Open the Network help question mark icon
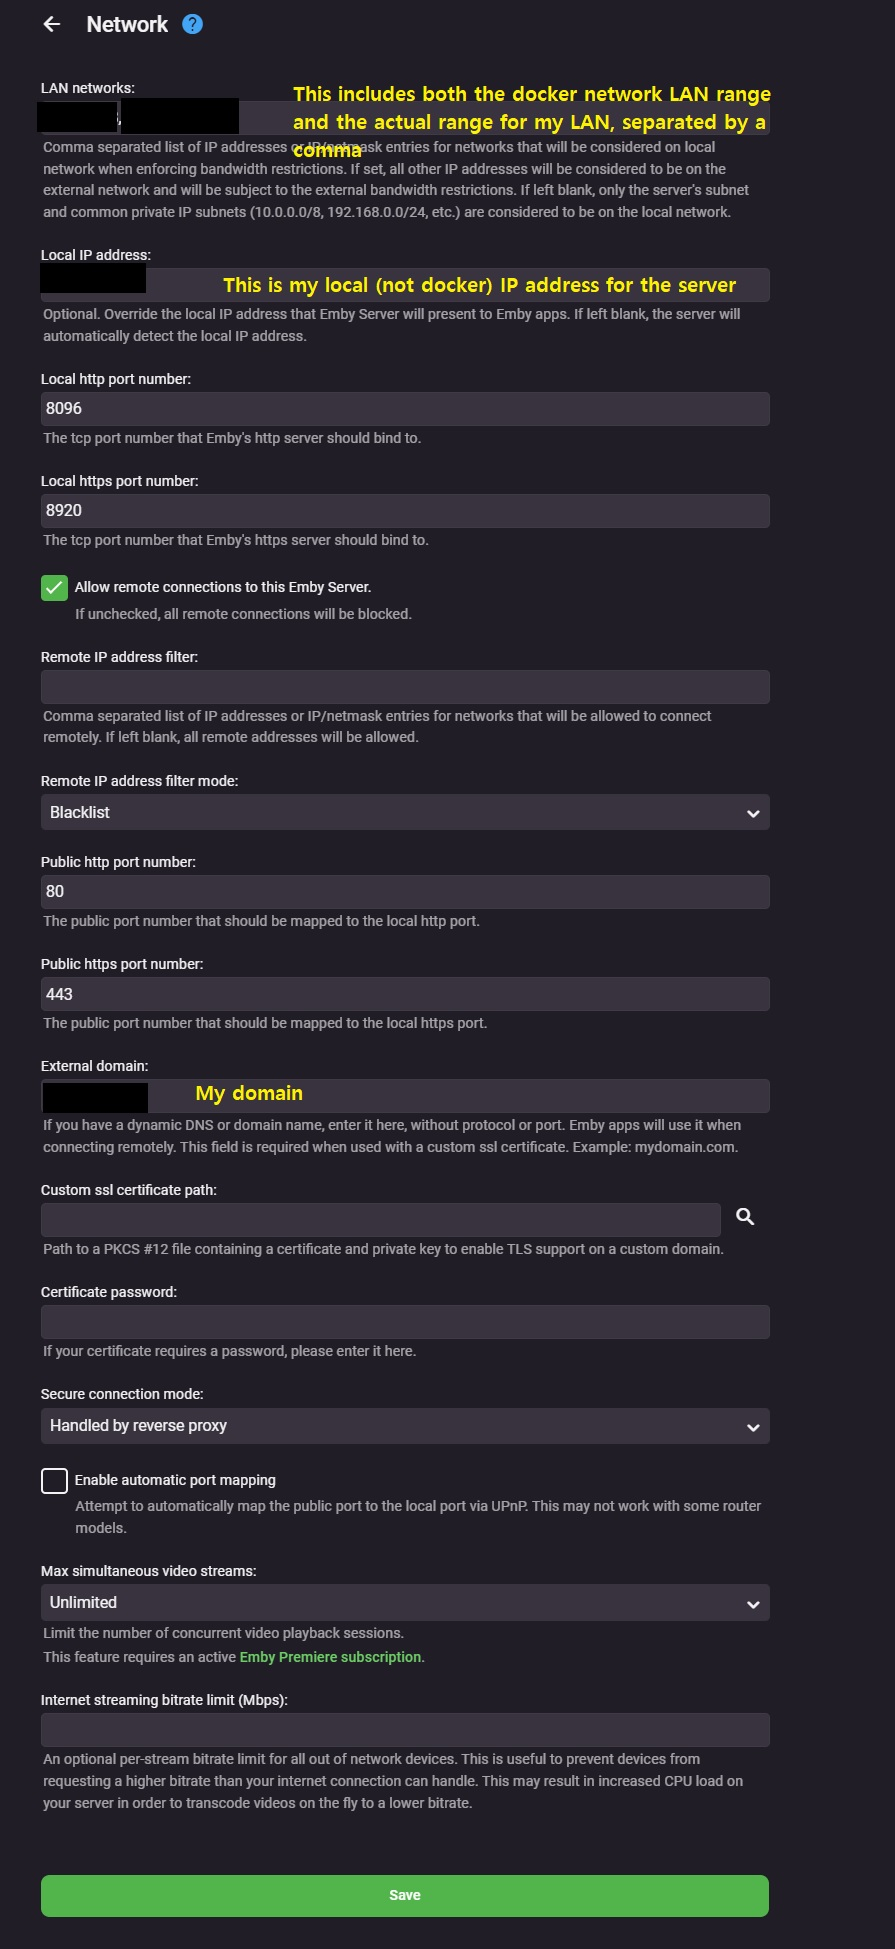This screenshot has width=895, height=1949. click(193, 24)
